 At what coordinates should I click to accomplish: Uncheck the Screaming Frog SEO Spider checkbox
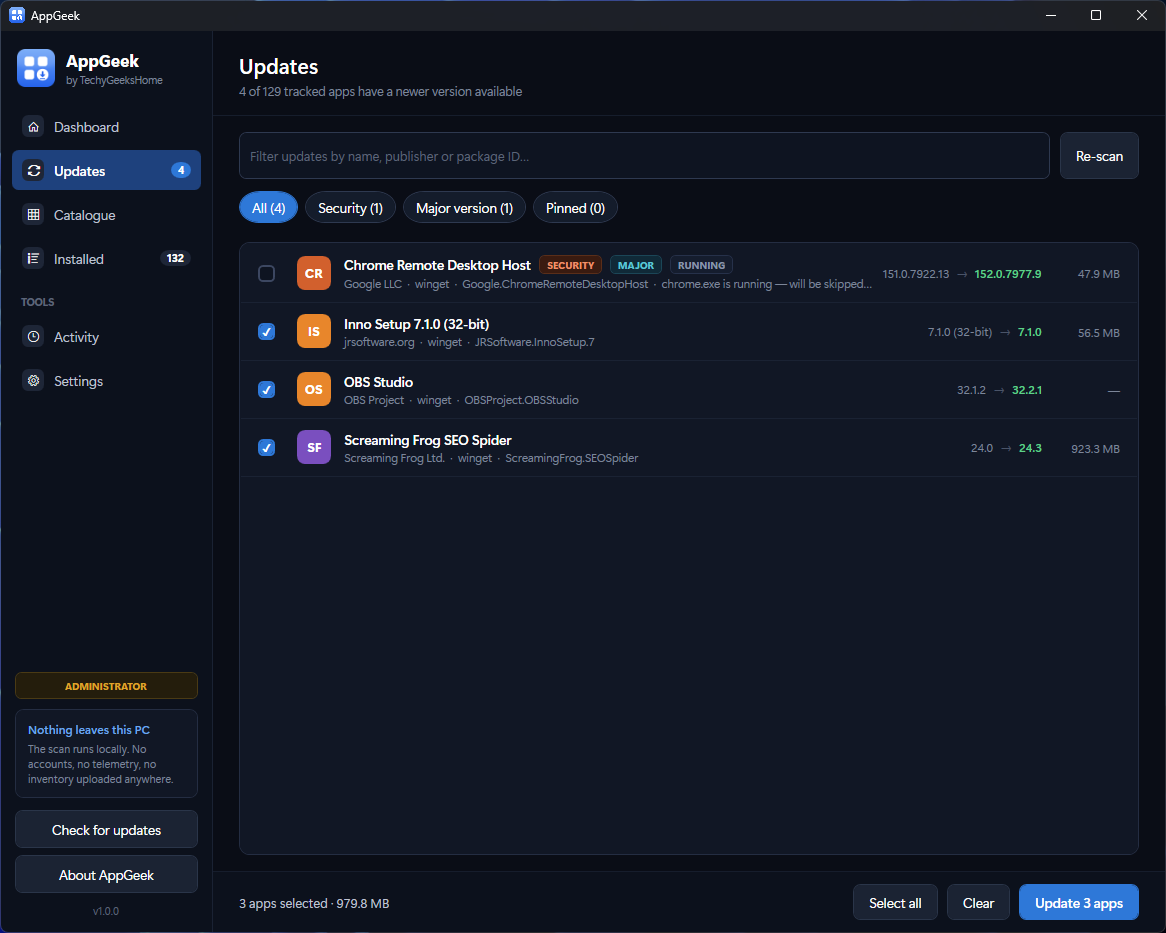click(x=266, y=448)
